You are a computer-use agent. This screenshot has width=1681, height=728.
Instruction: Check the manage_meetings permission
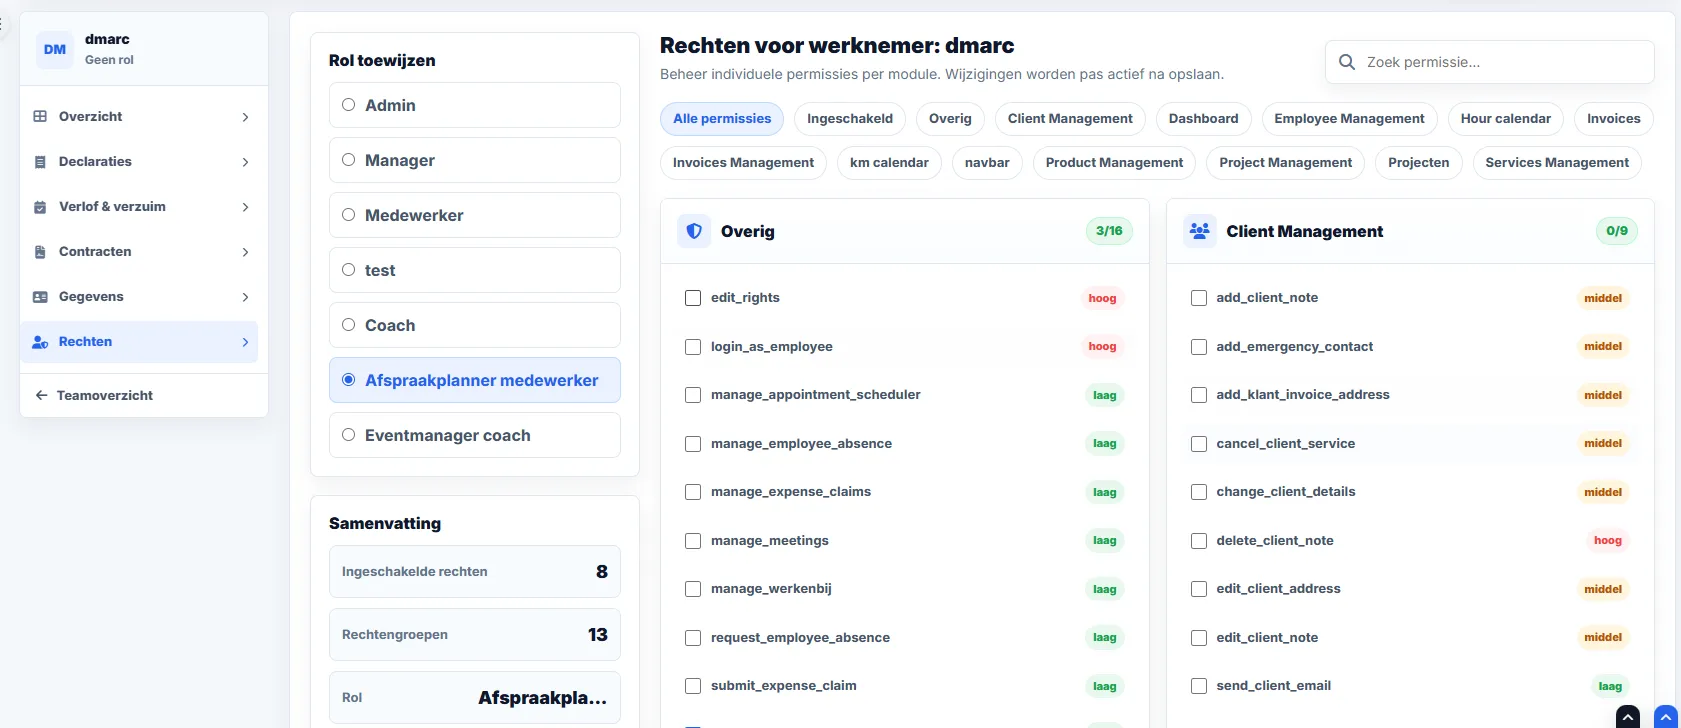point(693,541)
